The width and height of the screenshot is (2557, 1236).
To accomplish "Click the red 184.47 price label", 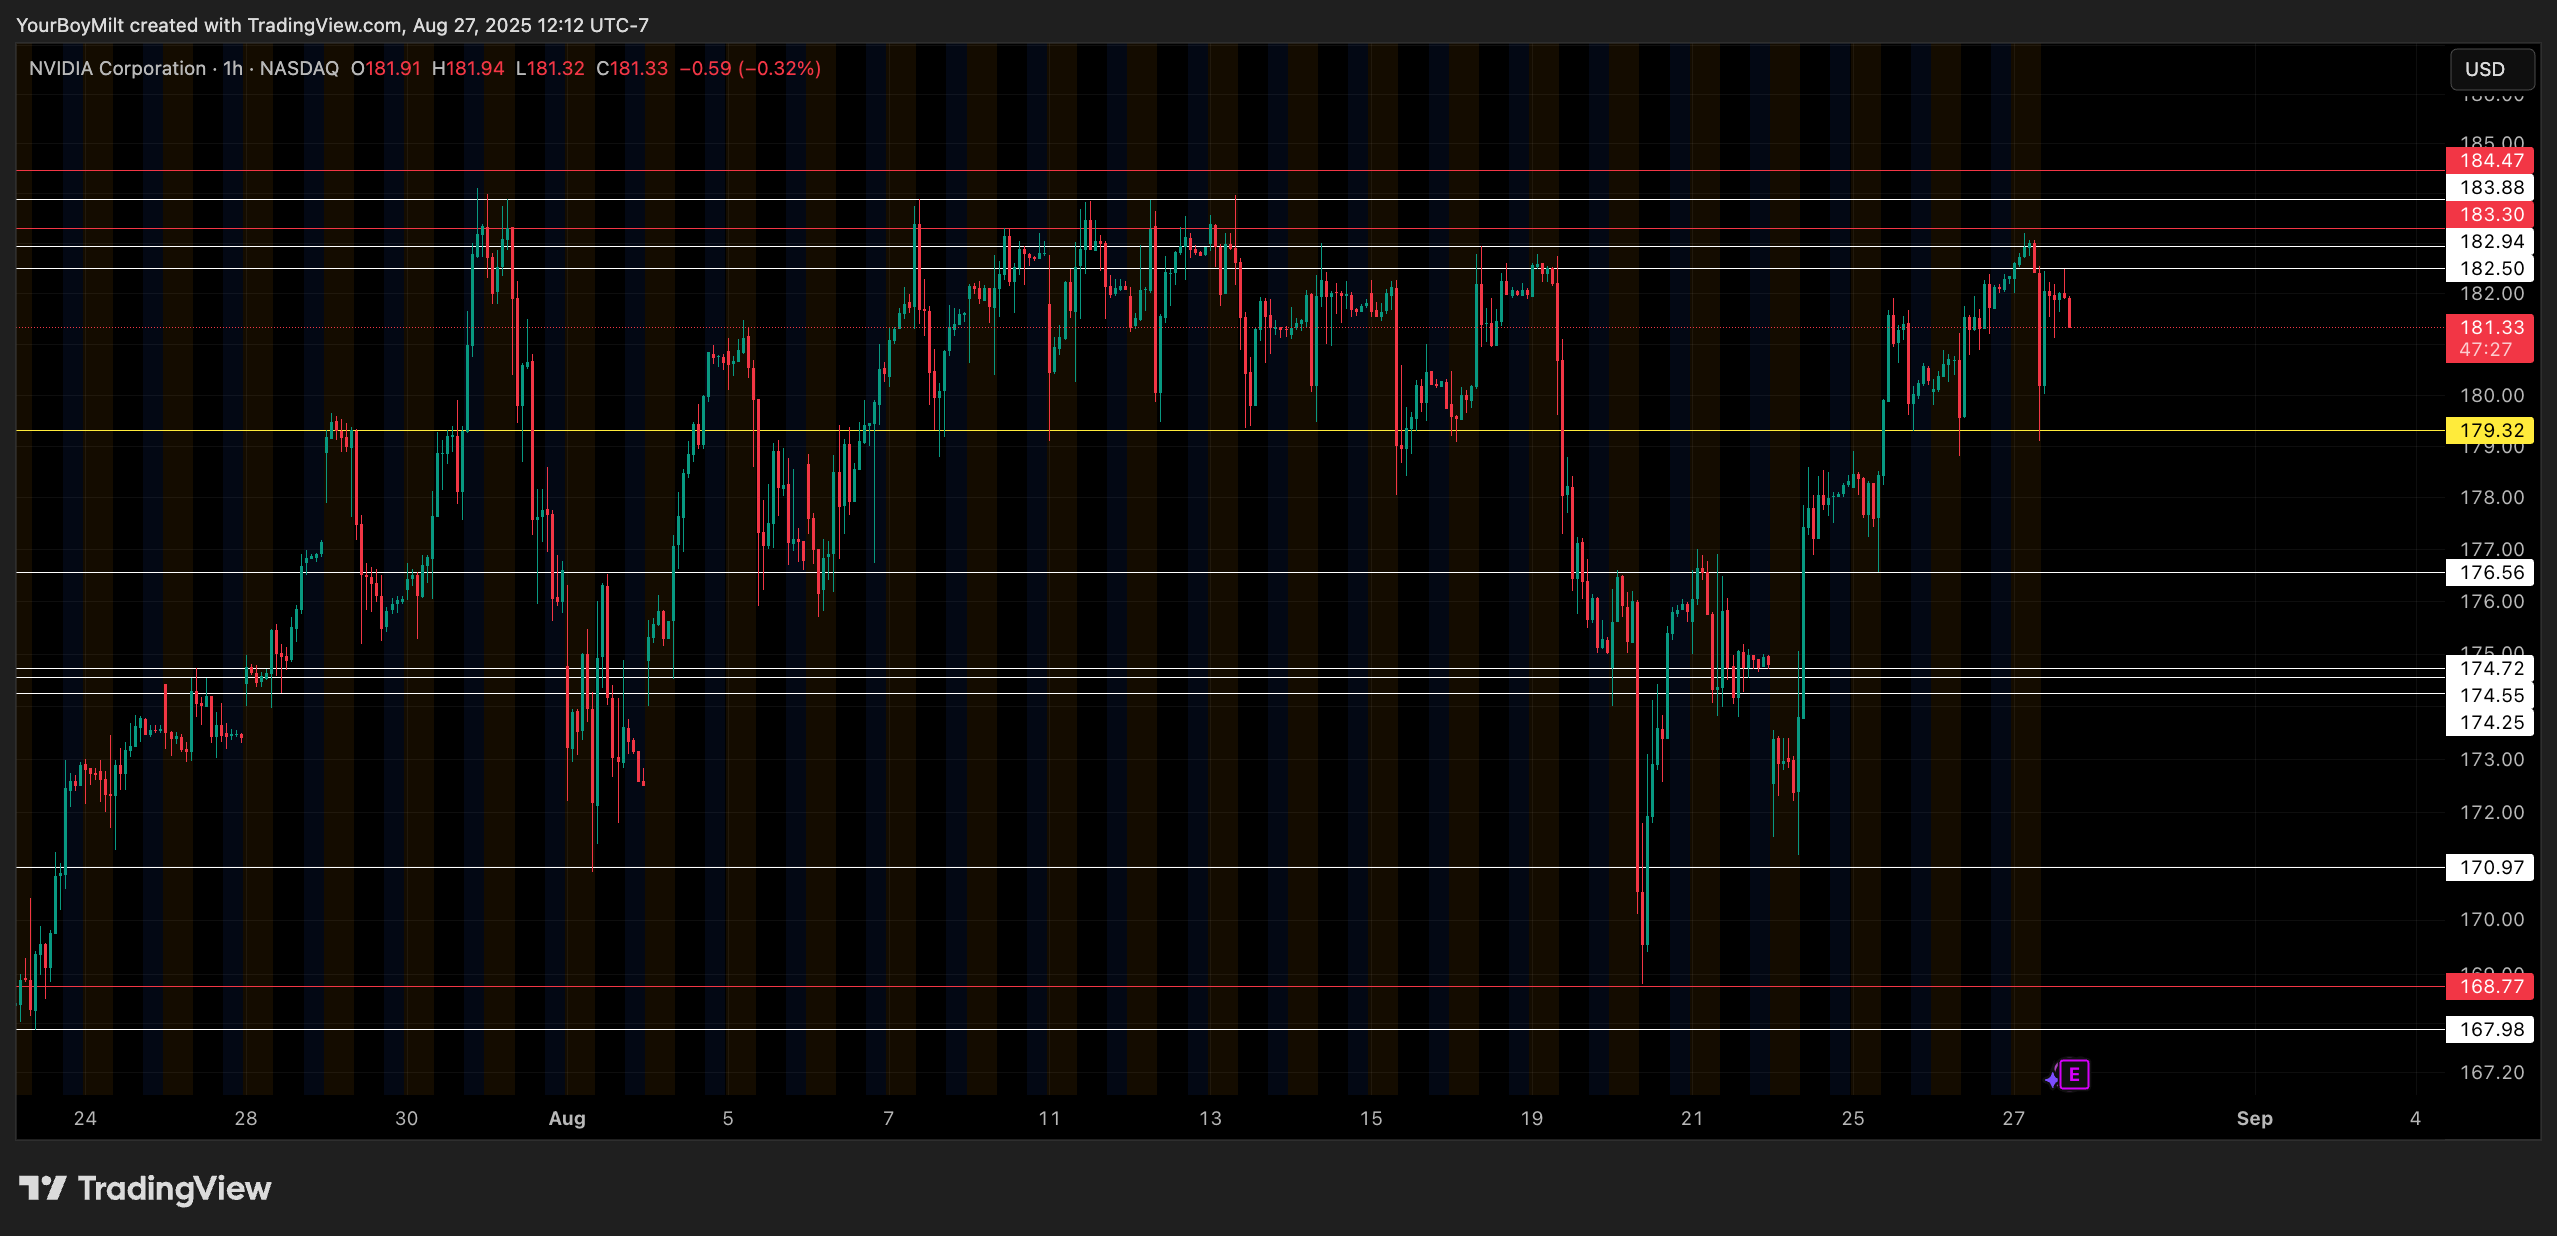I will pos(2490,160).
